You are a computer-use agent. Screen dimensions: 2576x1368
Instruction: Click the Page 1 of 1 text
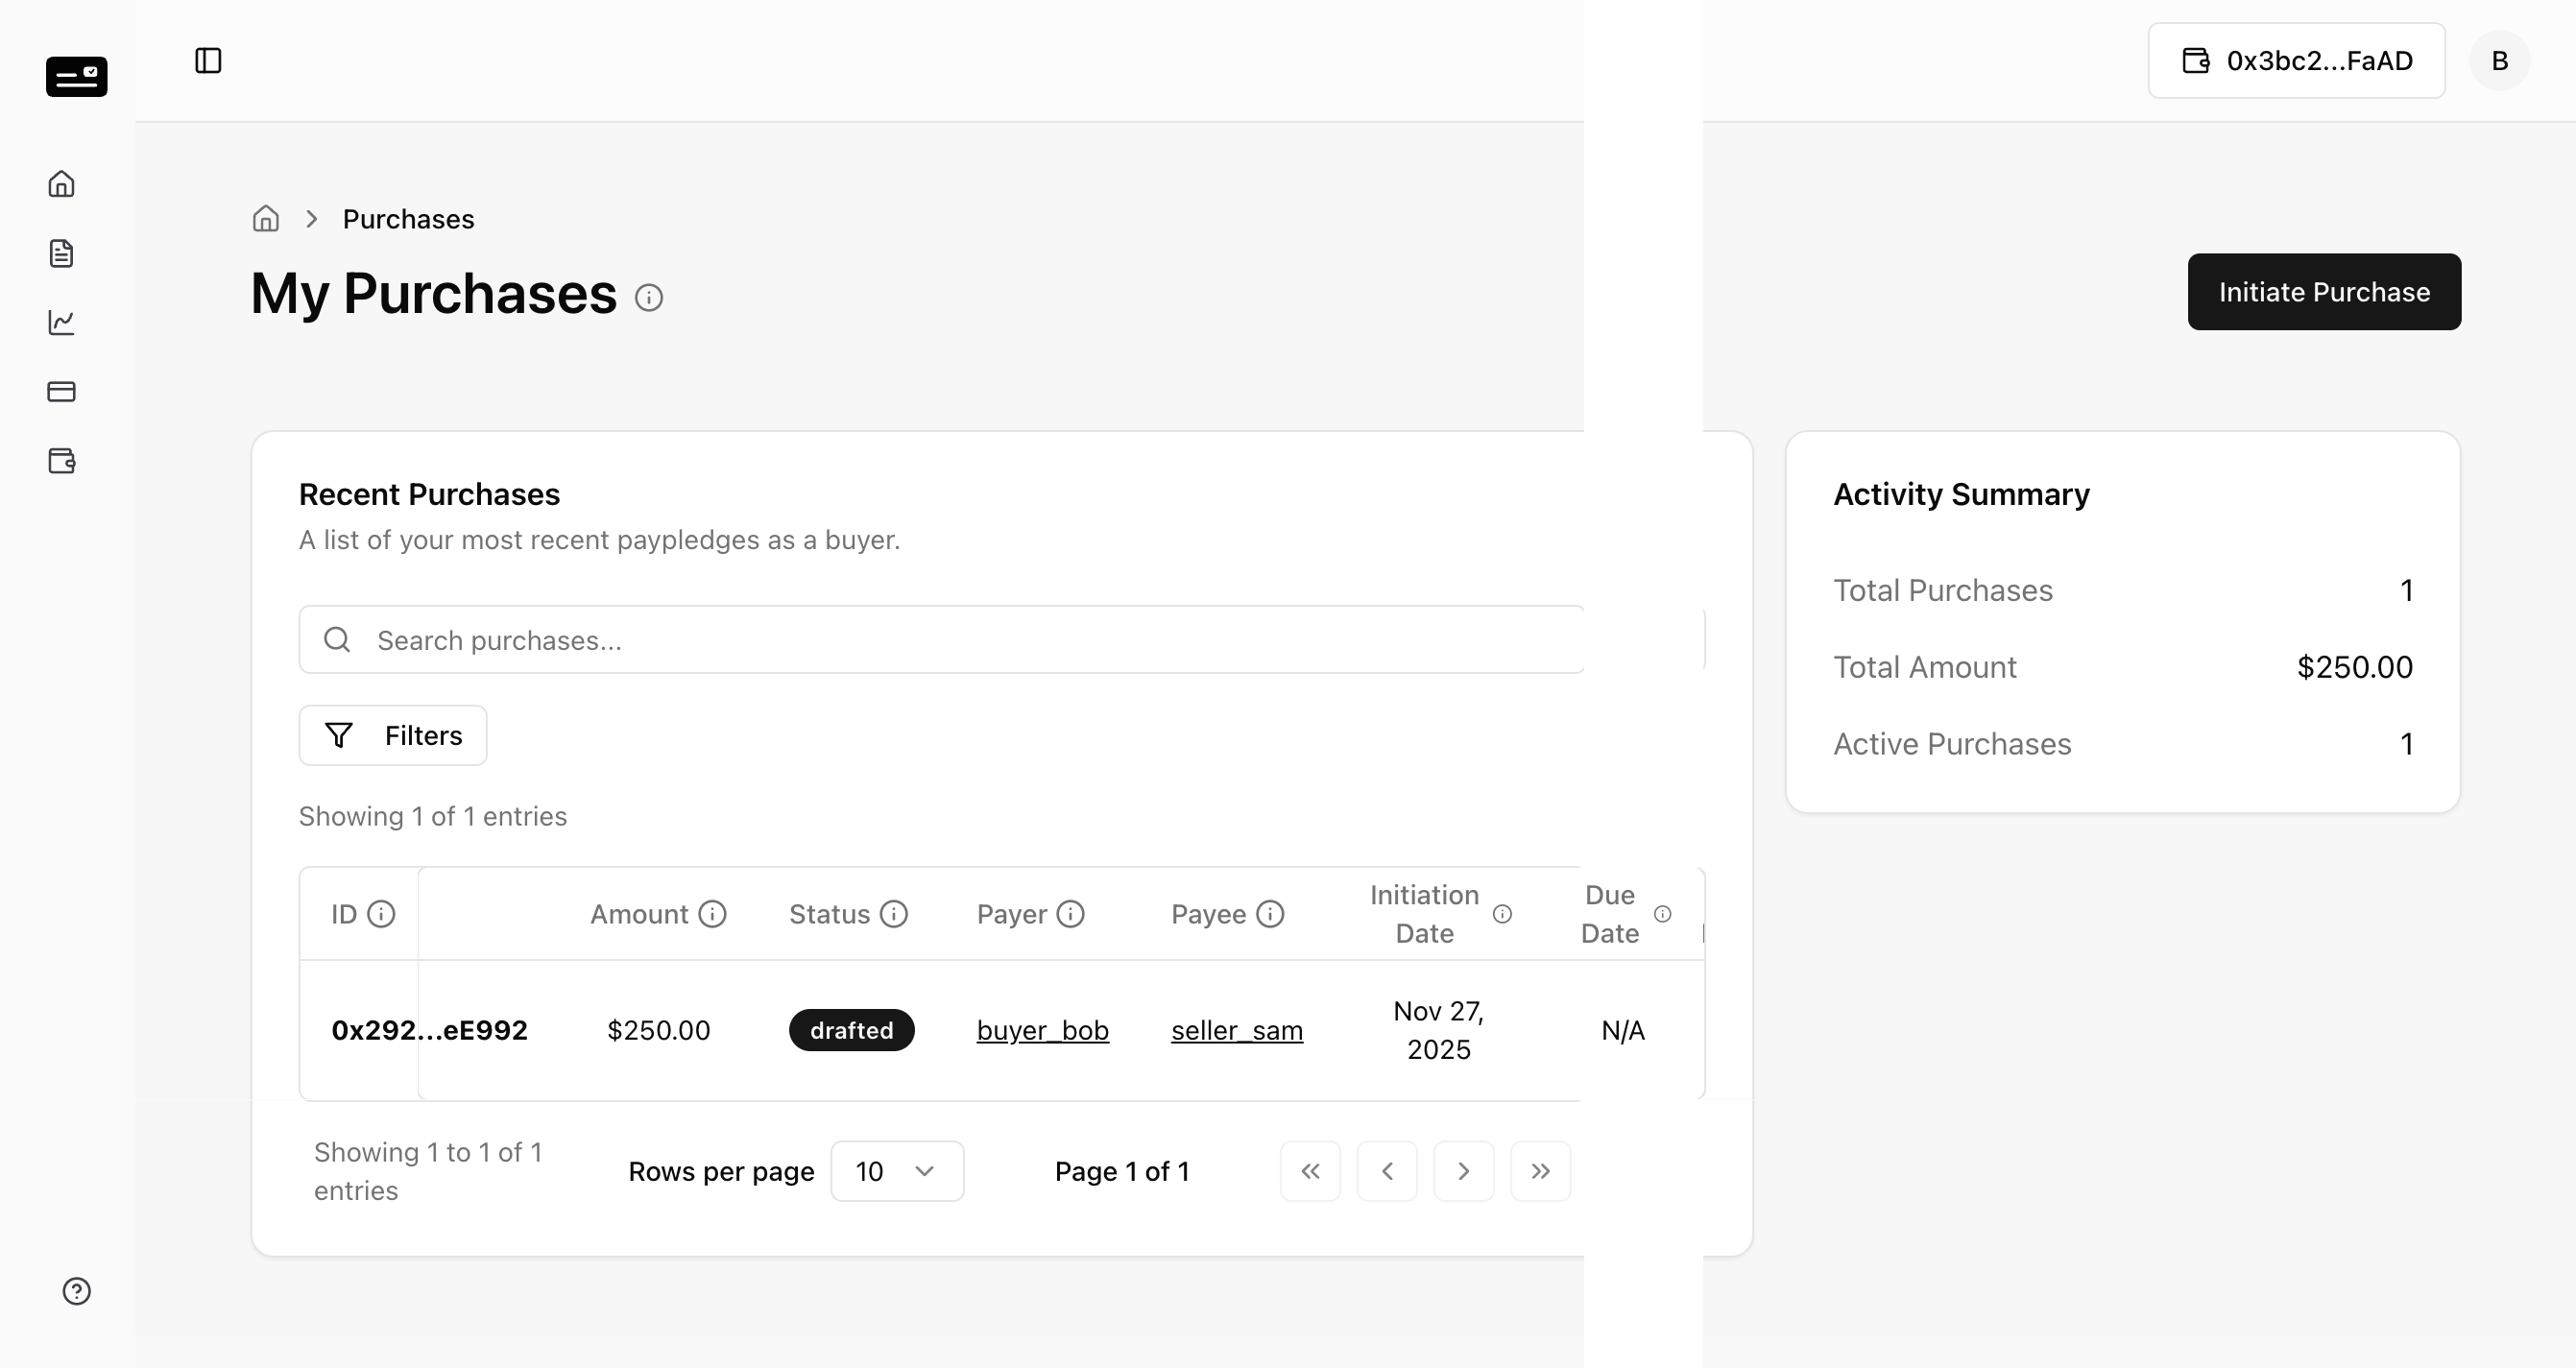(1122, 1171)
